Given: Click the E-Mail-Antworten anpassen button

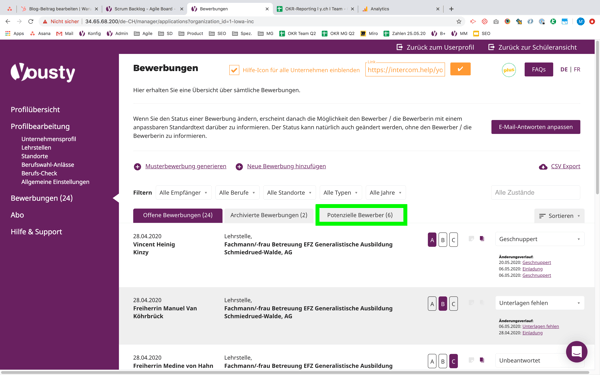Looking at the screenshot, I should [x=536, y=127].
